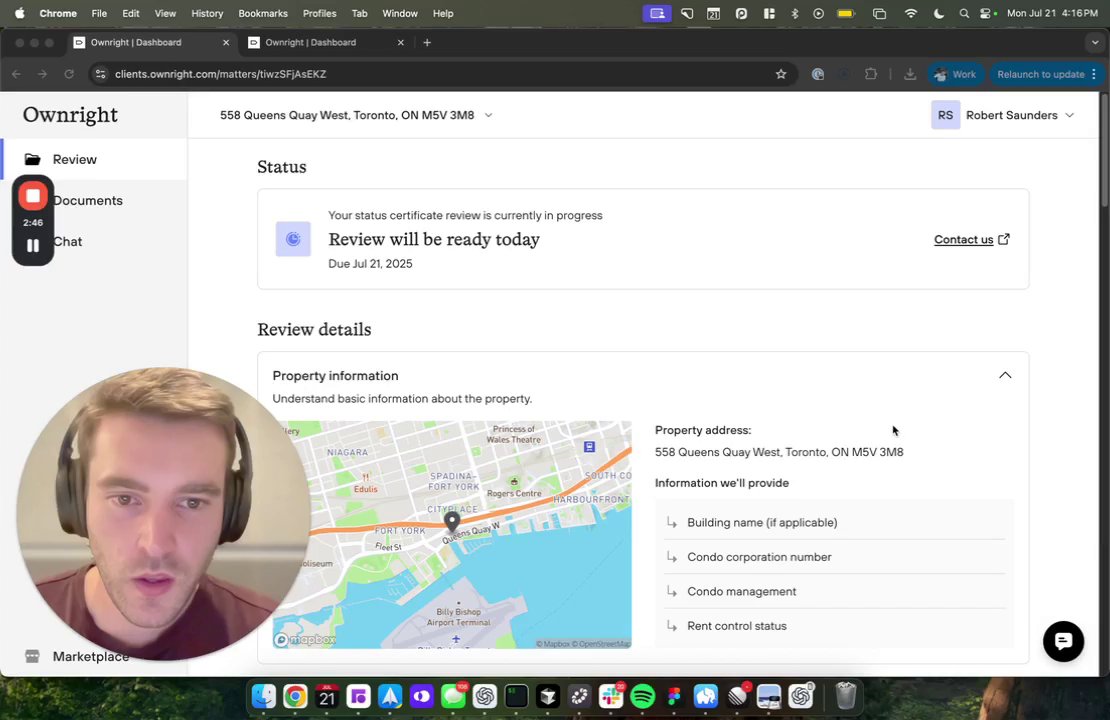This screenshot has width=1110, height=720.
Task: Open the Work profile switcher
Action: [x=955, y=74]
